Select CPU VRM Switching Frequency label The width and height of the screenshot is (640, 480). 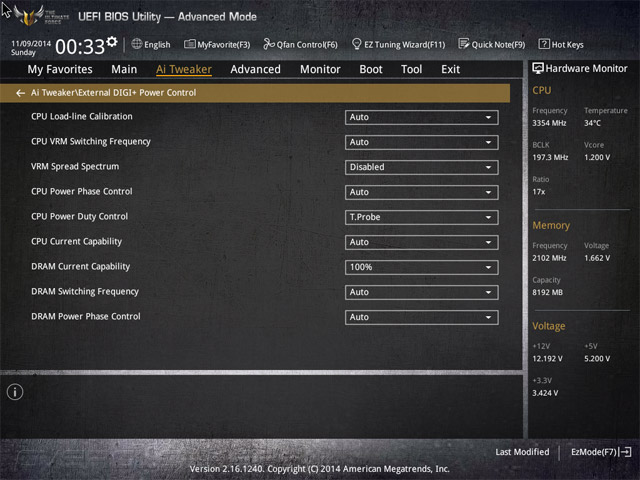91,142
